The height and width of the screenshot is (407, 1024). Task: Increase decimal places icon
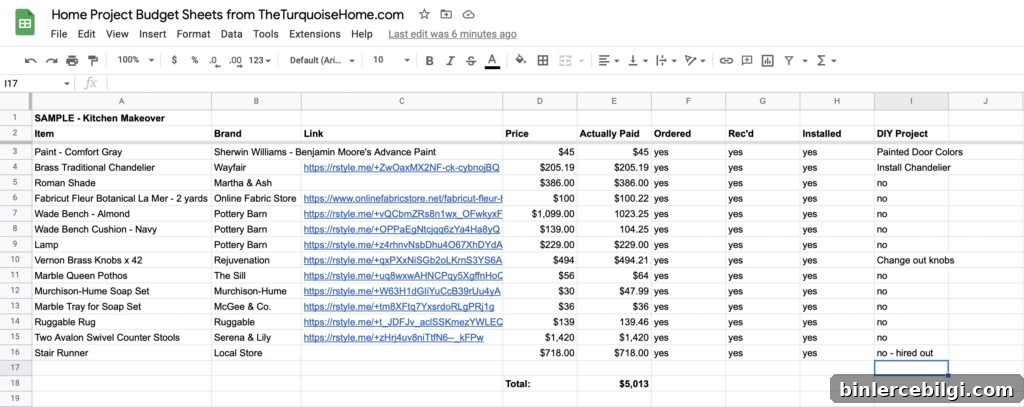coord(236,61)
